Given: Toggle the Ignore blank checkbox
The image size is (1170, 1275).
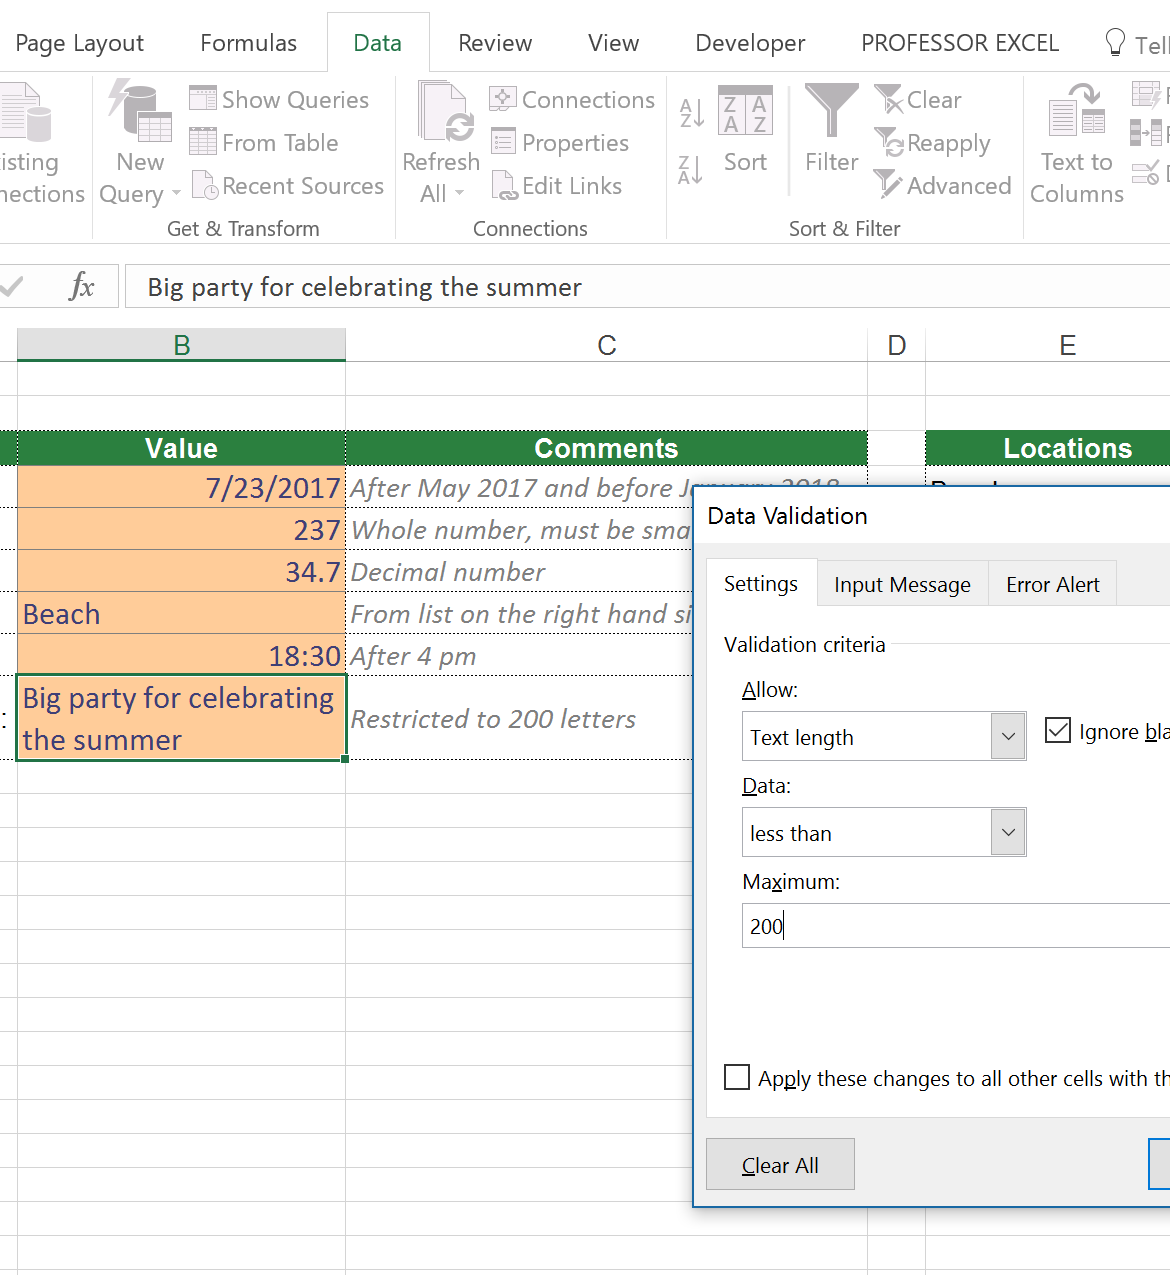Looking at the screenshot, I should tap(1057, 730).
